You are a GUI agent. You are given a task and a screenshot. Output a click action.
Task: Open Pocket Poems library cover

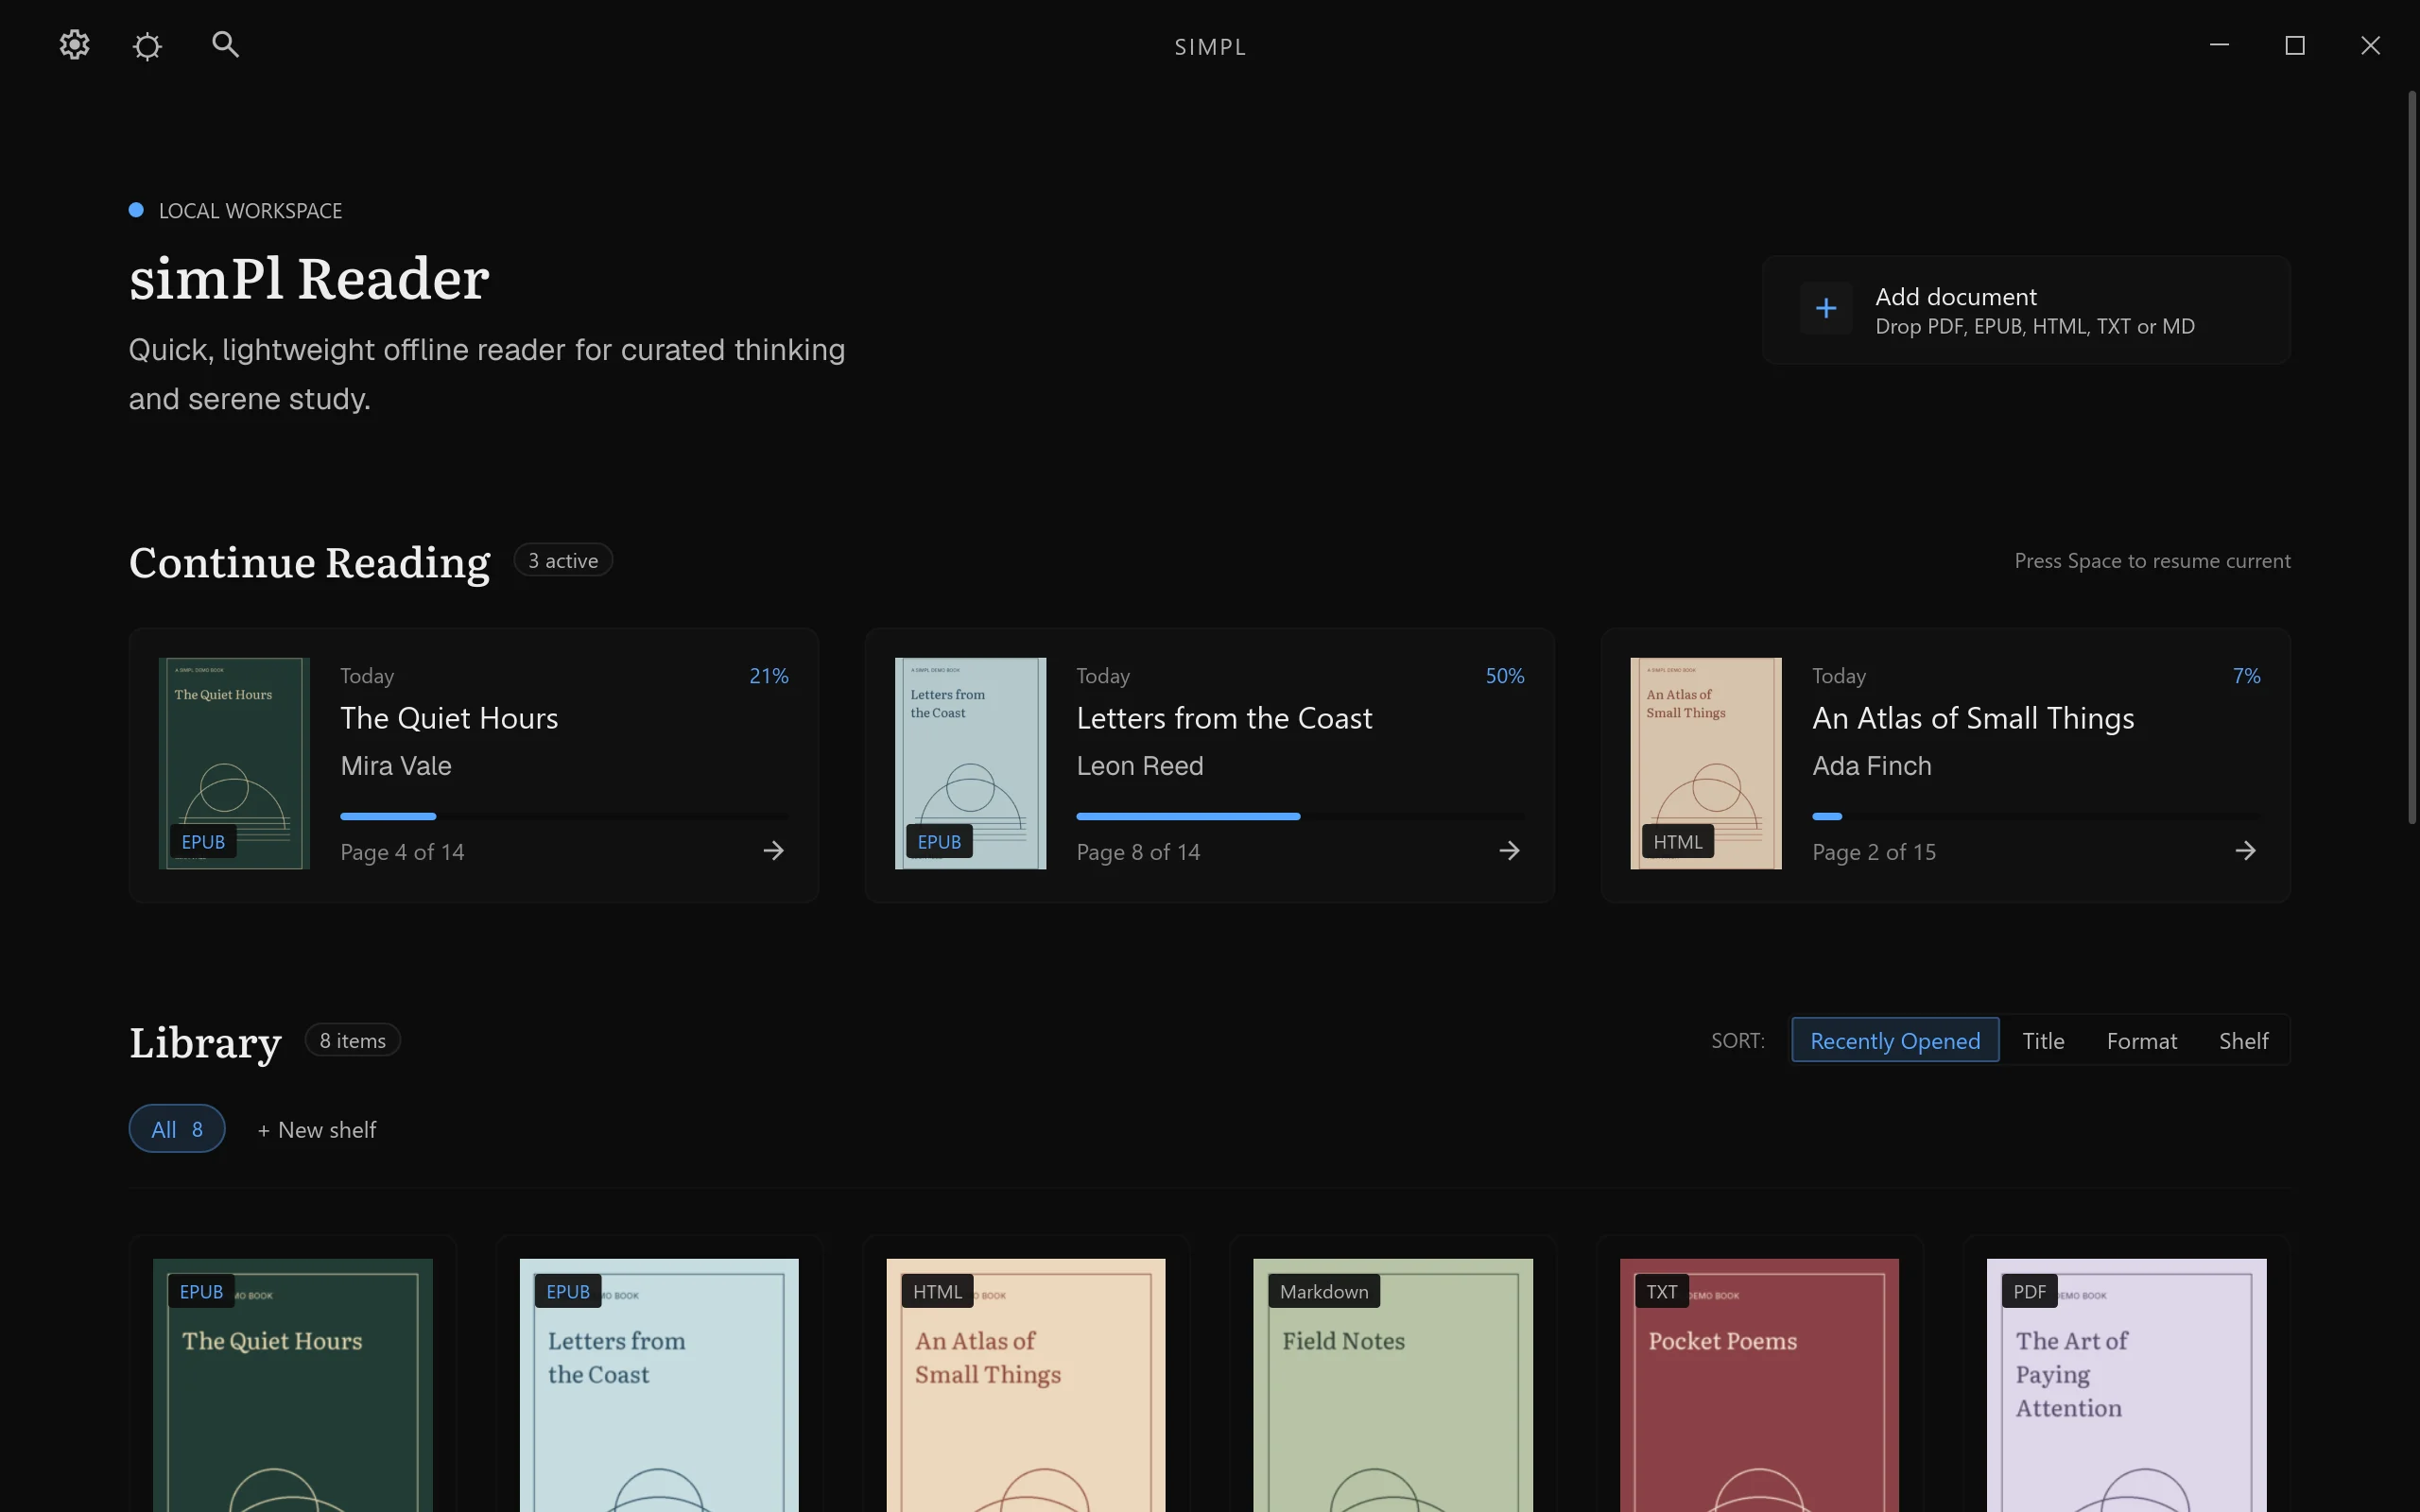point(1759,1385)
